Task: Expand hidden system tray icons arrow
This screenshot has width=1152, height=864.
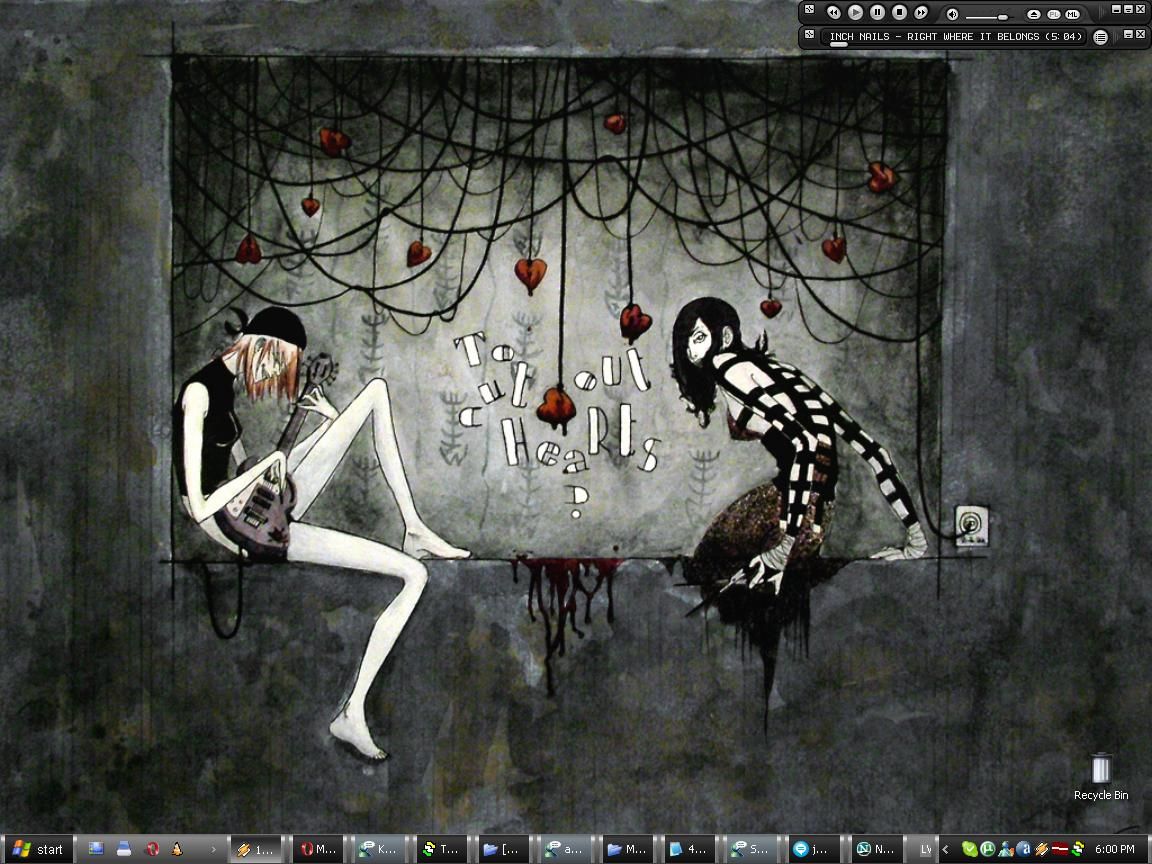Action: click(946, 849)
